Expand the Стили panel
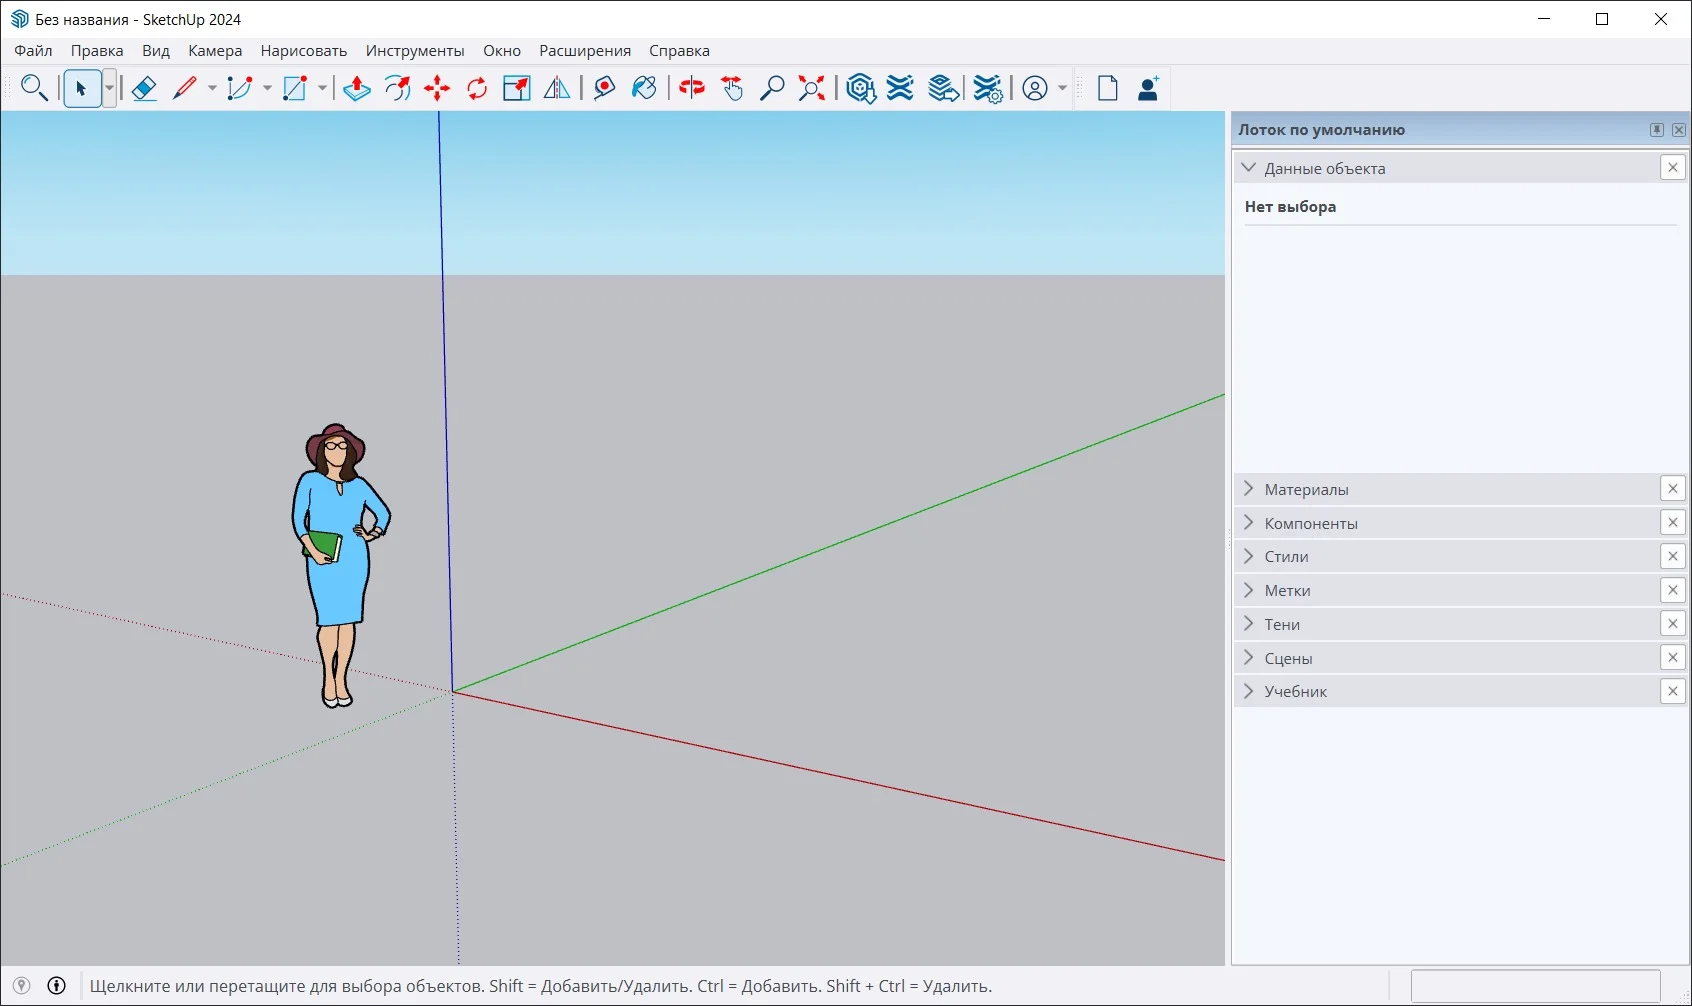The width and height of the screenshot is (1692, 1006). click(1249, 556)
